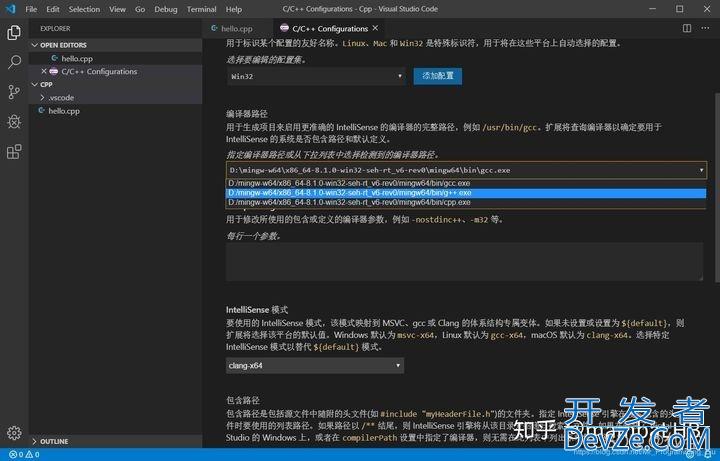Image resolution: width=720 pixels, height=461 pixels.
Task: Open the Win32 configuration dropdown
Action: point(316,76)
